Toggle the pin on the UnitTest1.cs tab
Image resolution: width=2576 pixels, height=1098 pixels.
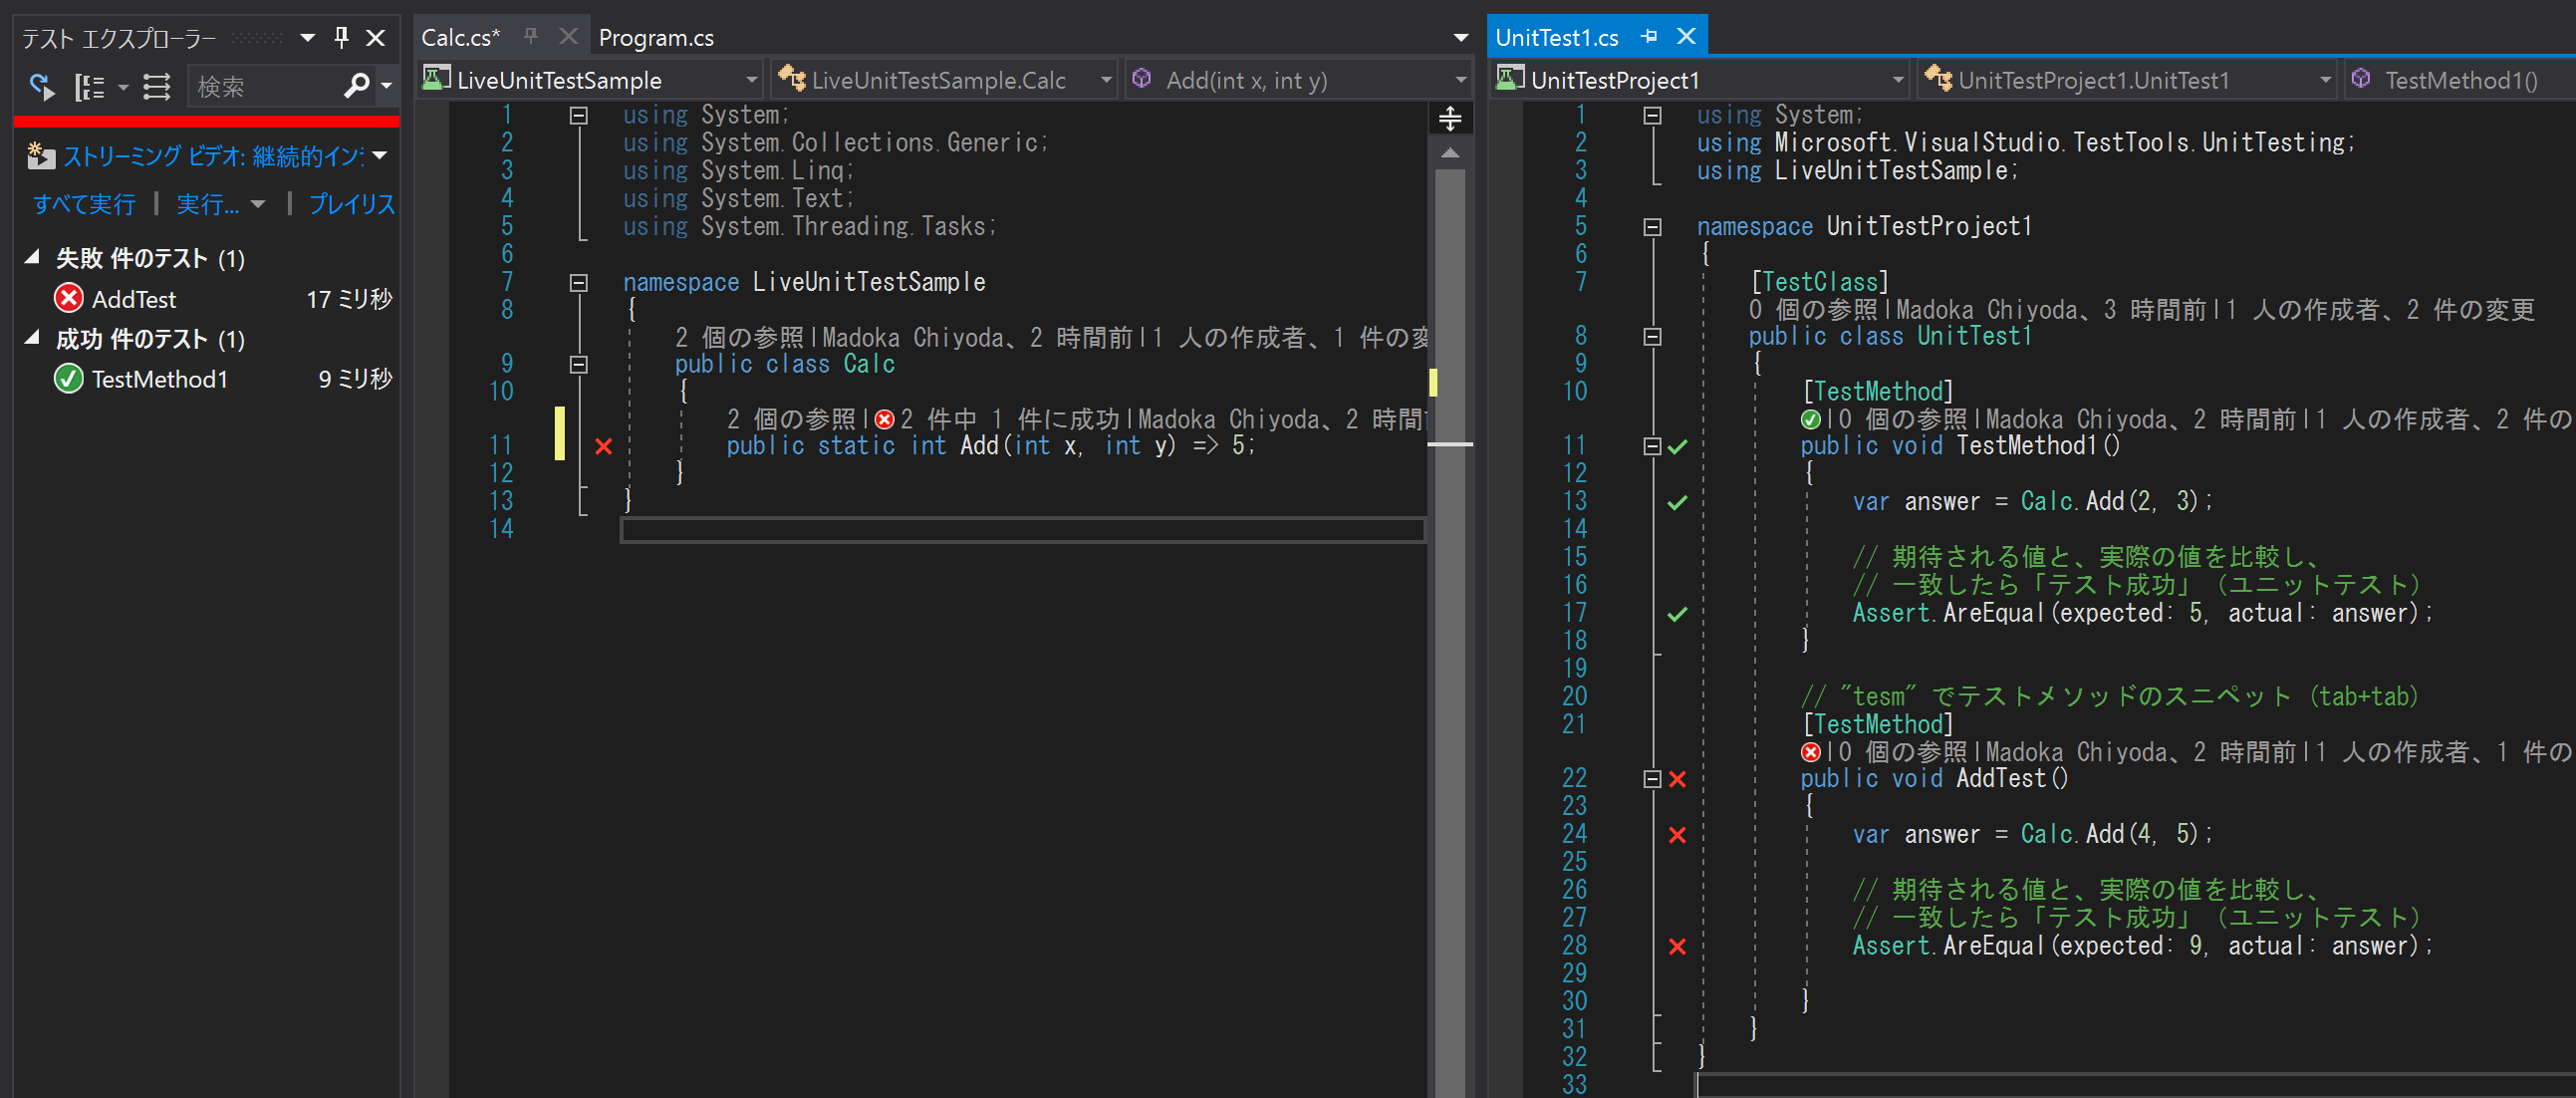(x=1649, y=37)
